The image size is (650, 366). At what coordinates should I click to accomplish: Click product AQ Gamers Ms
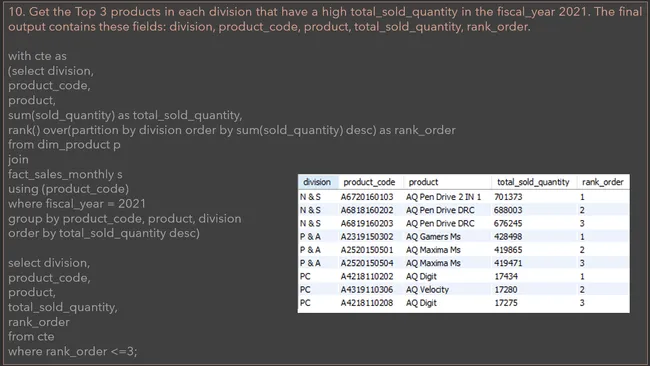(433, 237)
